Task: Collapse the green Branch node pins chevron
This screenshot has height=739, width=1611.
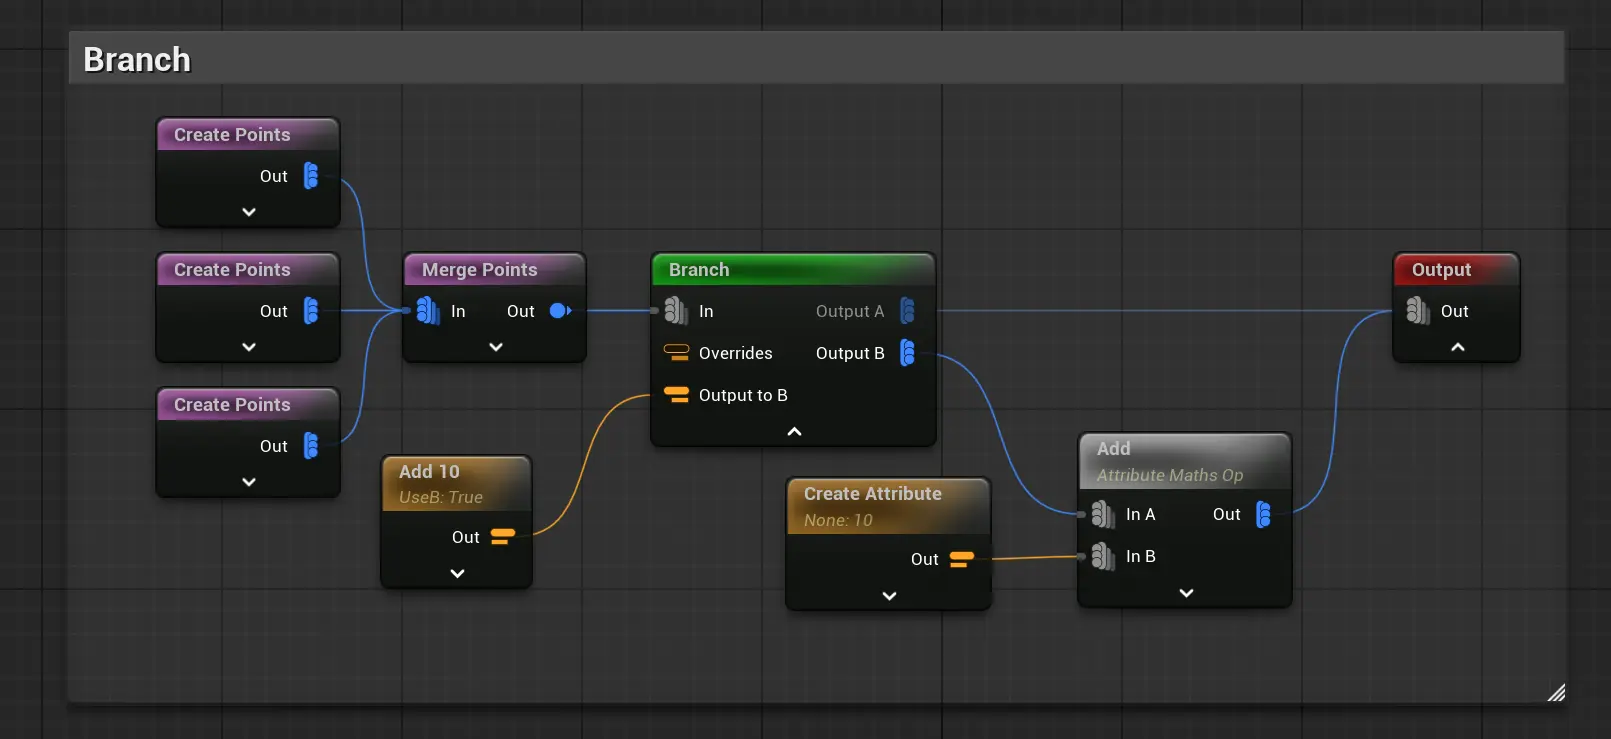Action: pyautogui.click(x=794, y=432)
